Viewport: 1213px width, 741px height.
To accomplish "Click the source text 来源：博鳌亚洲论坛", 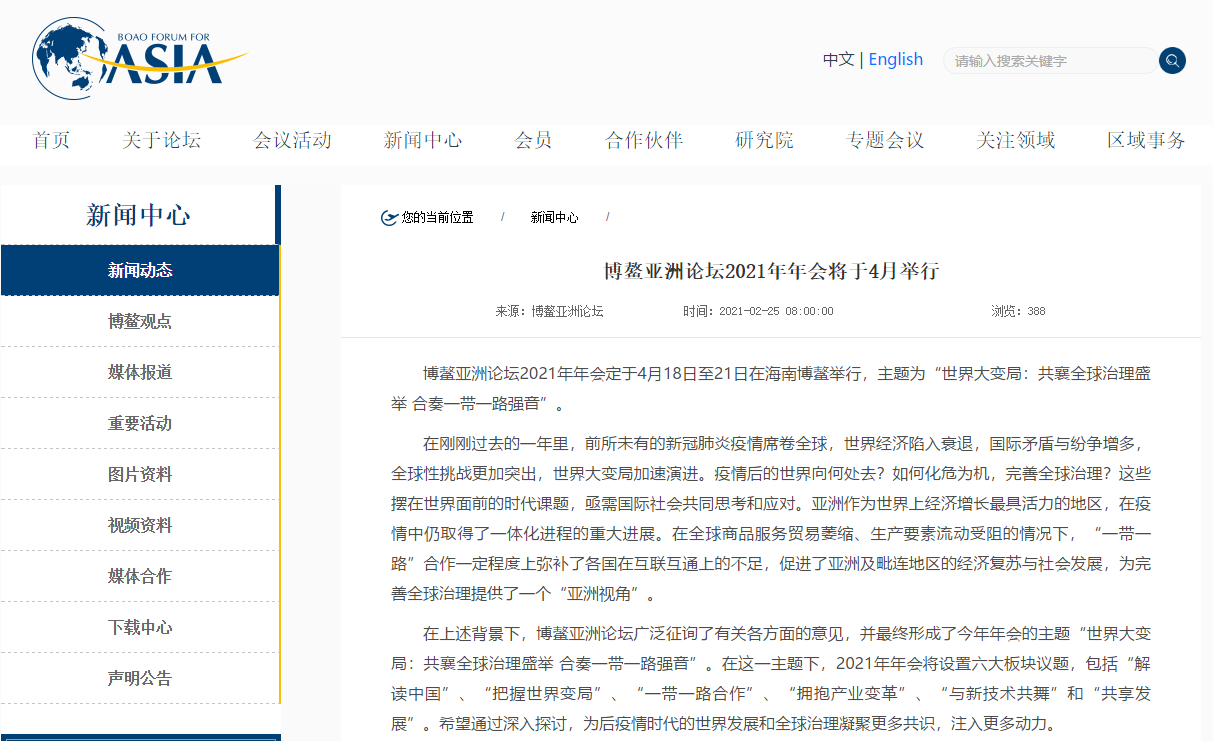I will coord(549,312).
